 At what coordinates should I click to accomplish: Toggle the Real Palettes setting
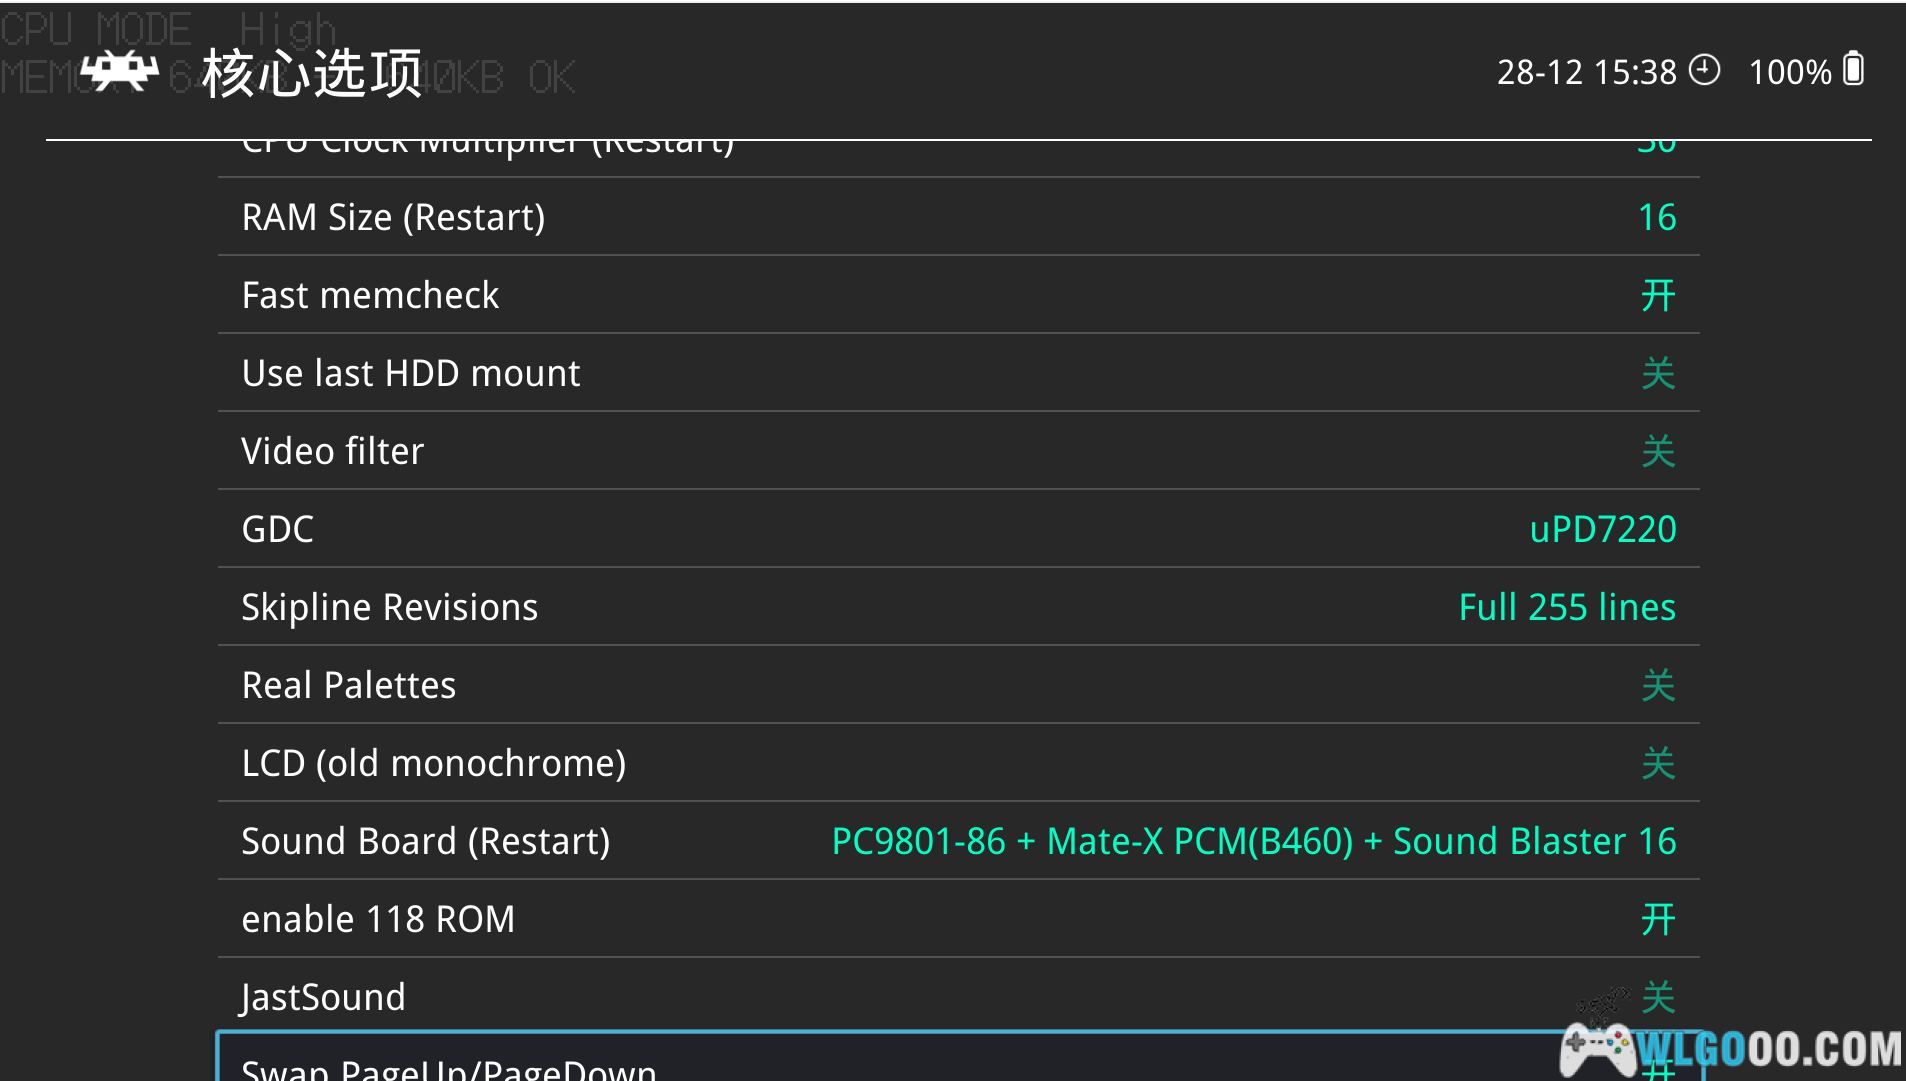click(x=1657, y=685)
